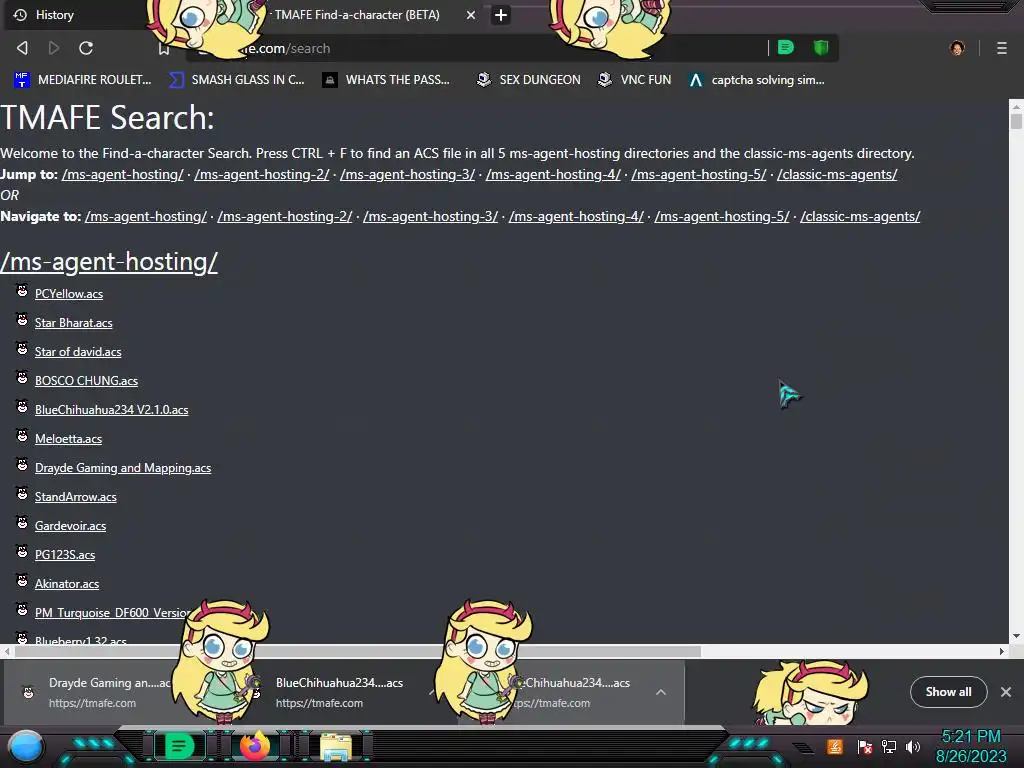Open Firefox from the taskbar

tap(255, 745)
